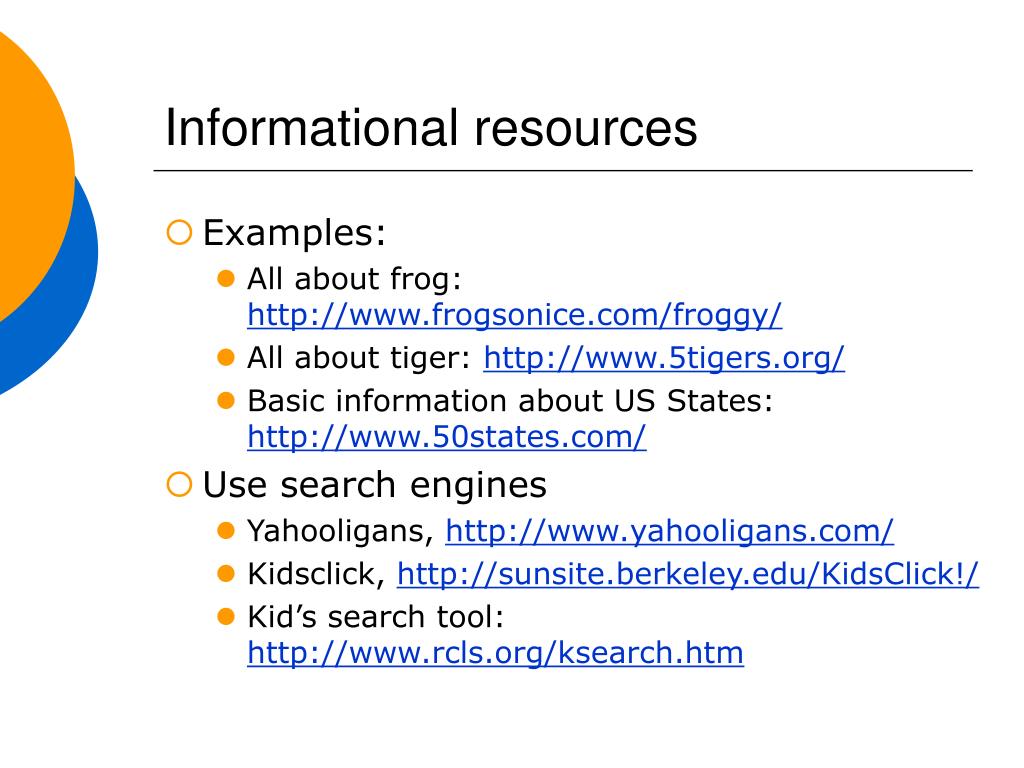Click the hollow bullet beside Examples
This screenshot has height=768, width=1024.
pos(179,232)
